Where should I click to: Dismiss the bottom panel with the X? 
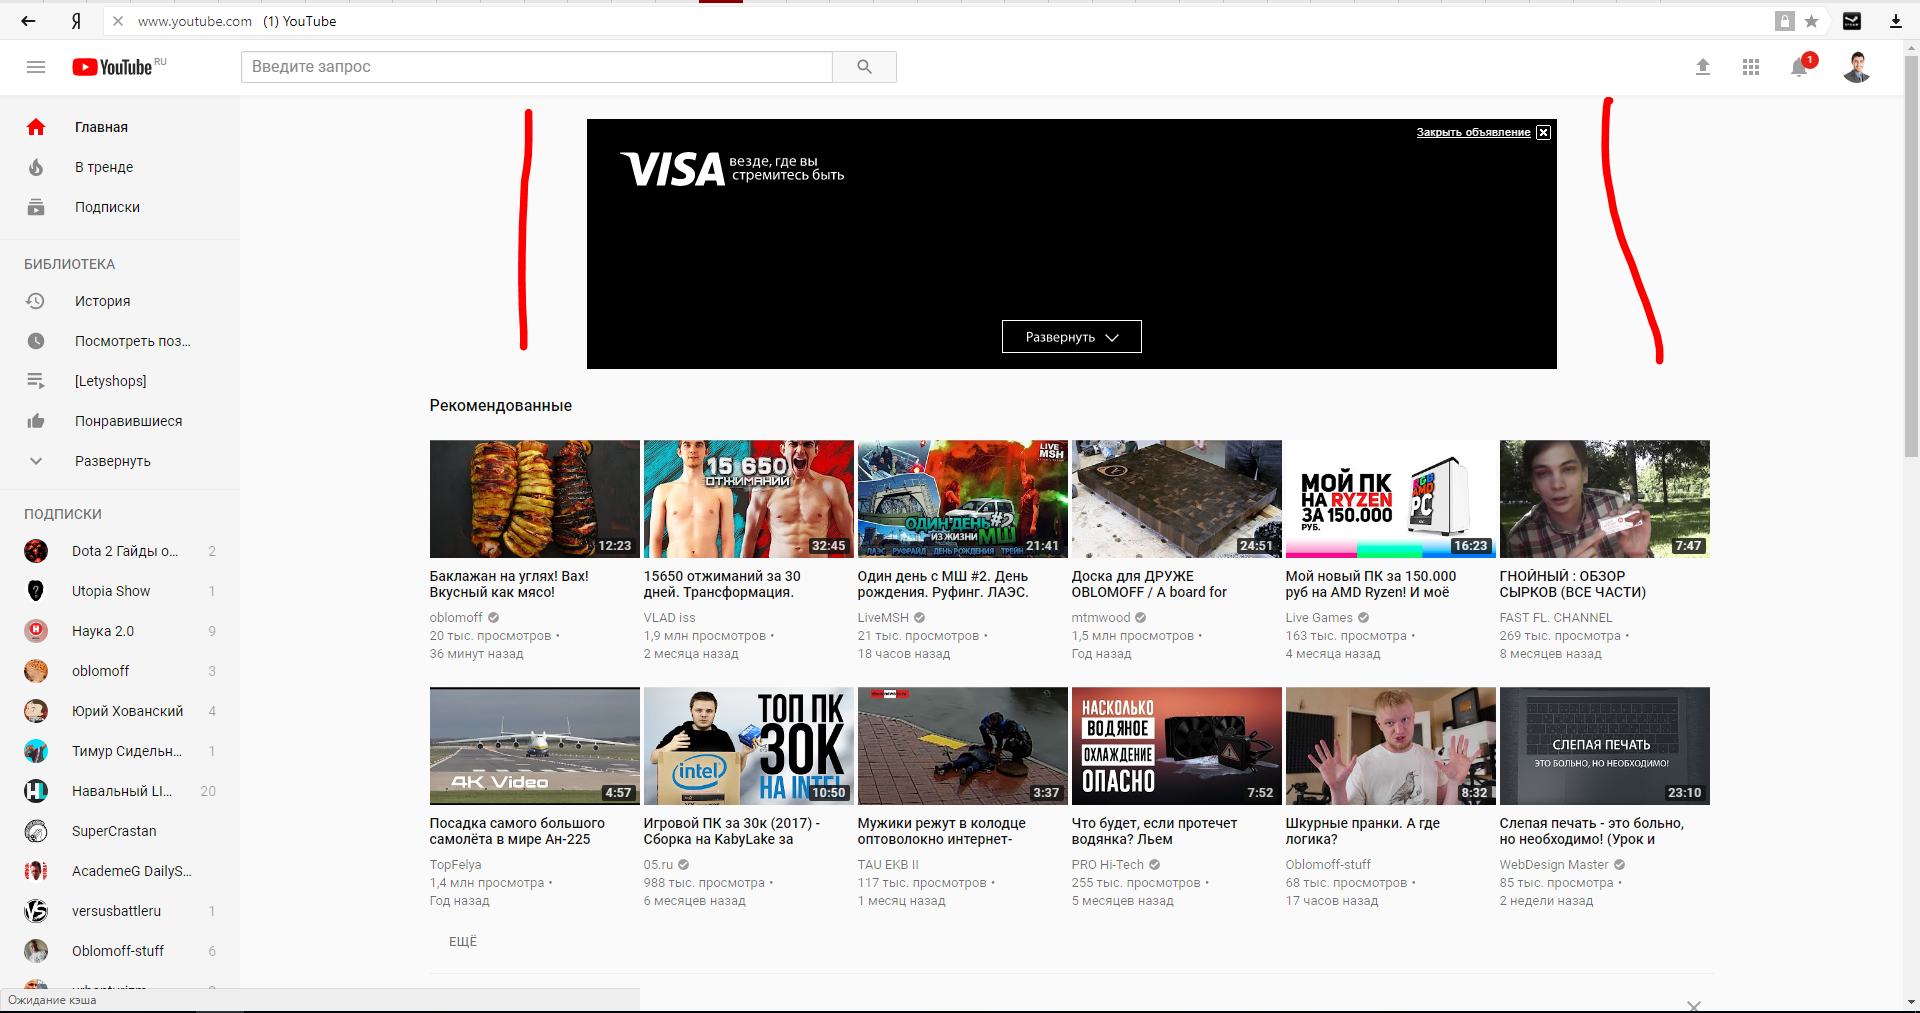pyautogui.click(x=1694, y=1005)
